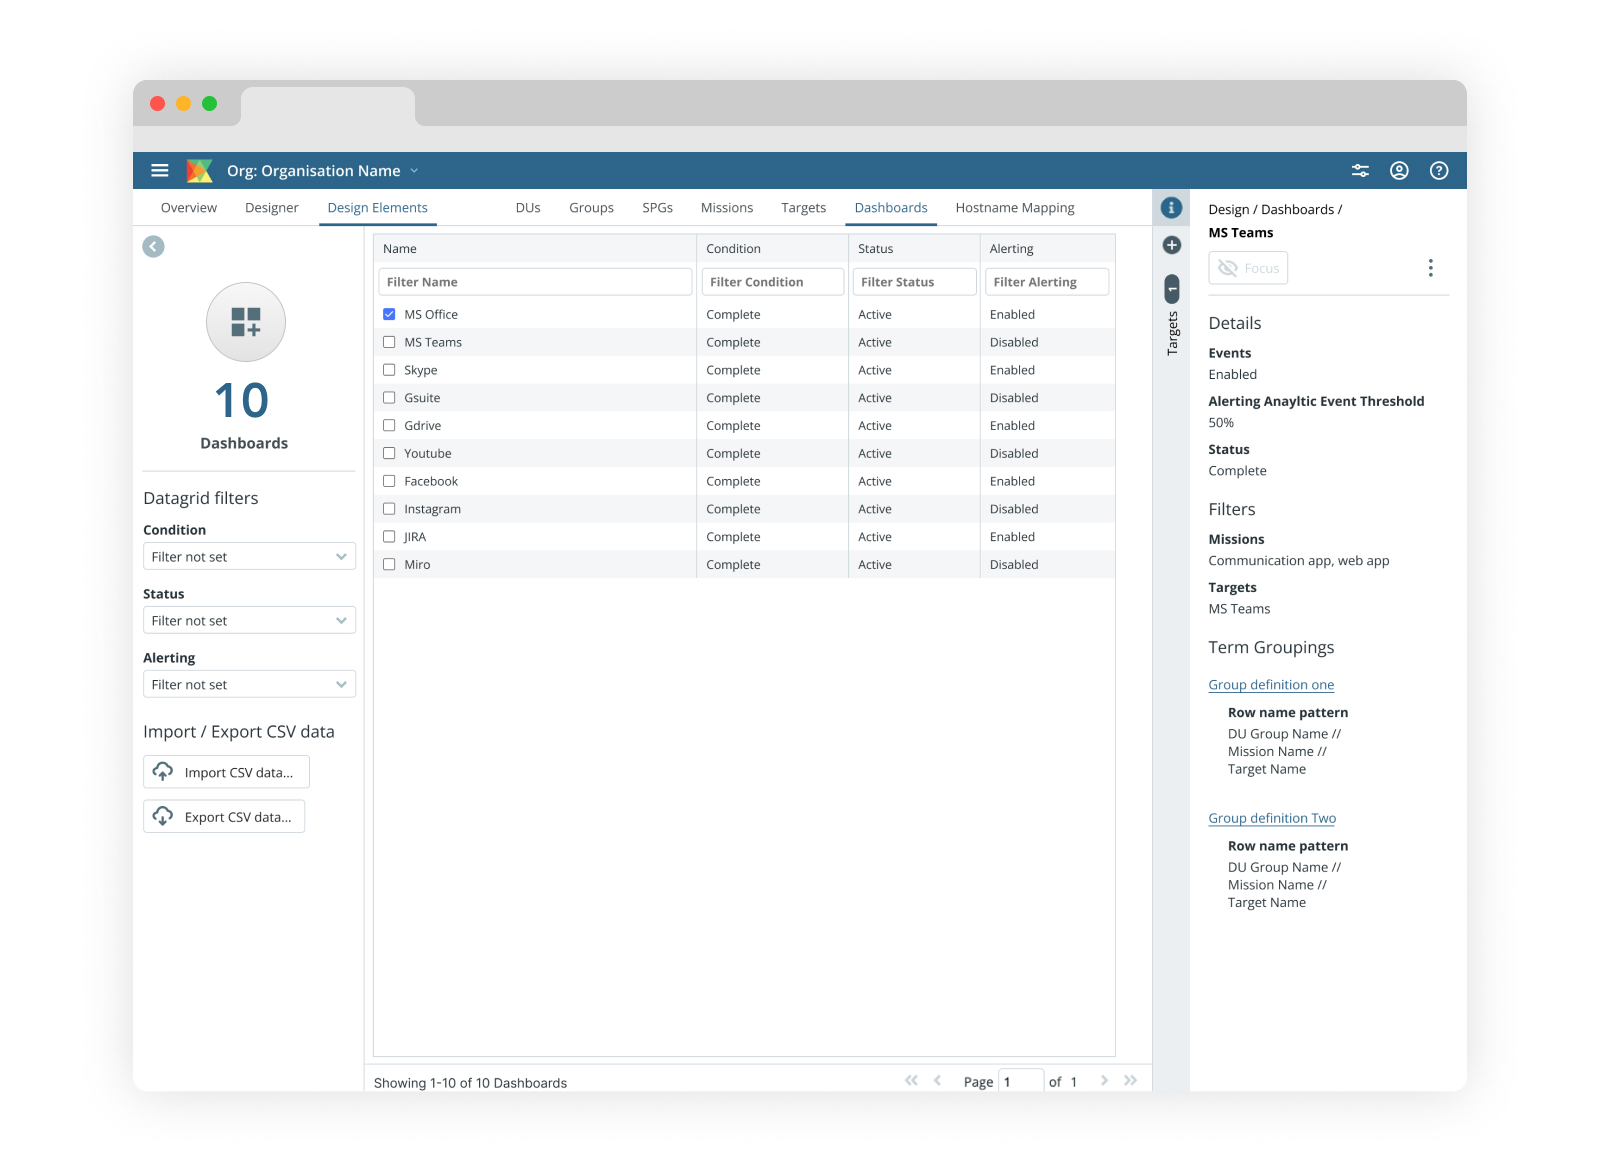Click the Filter Name input field

535,282
